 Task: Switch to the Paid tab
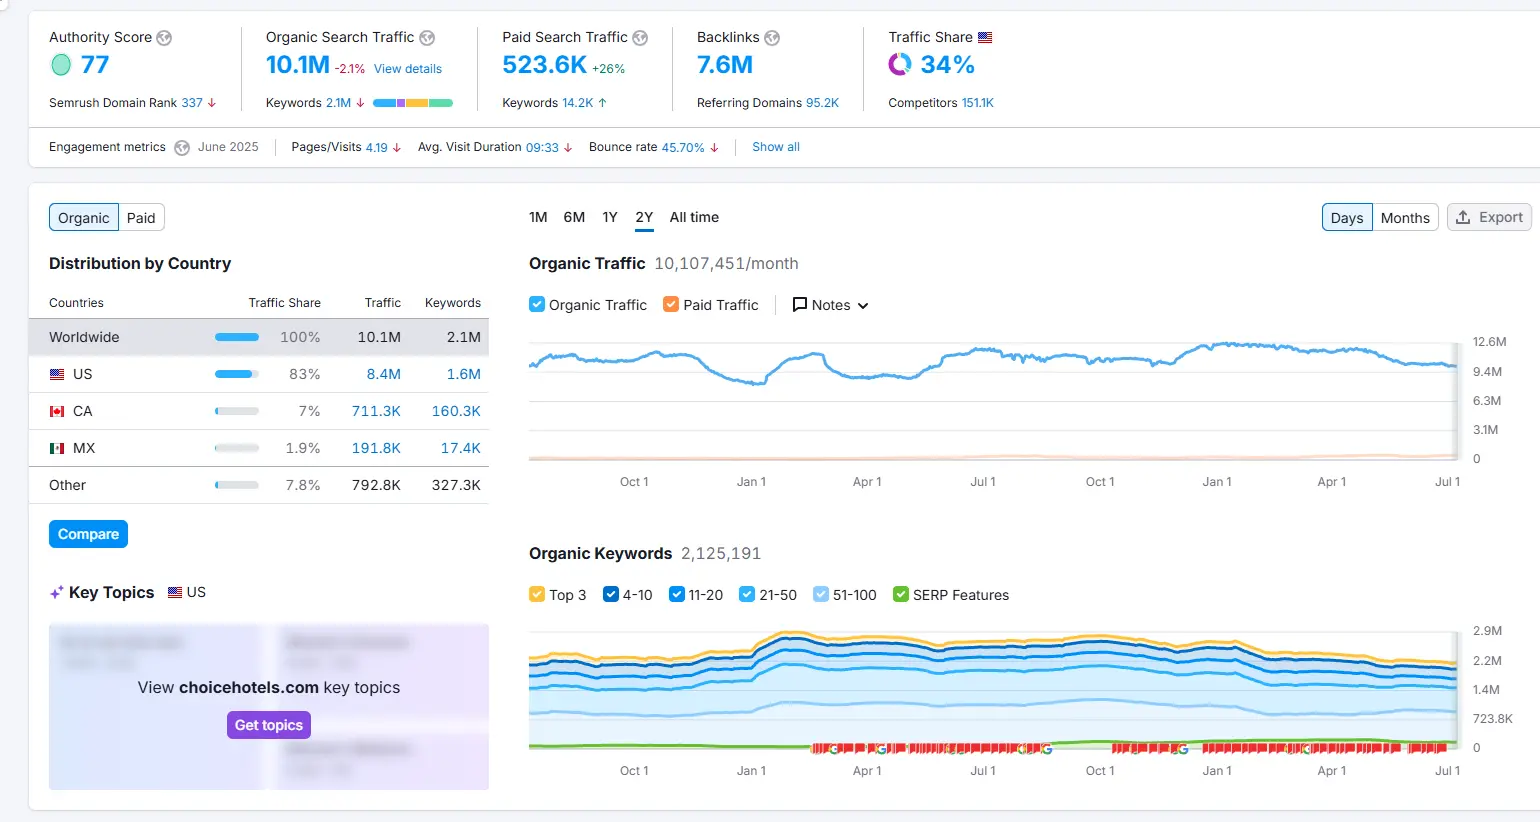(x=141, y=217)
